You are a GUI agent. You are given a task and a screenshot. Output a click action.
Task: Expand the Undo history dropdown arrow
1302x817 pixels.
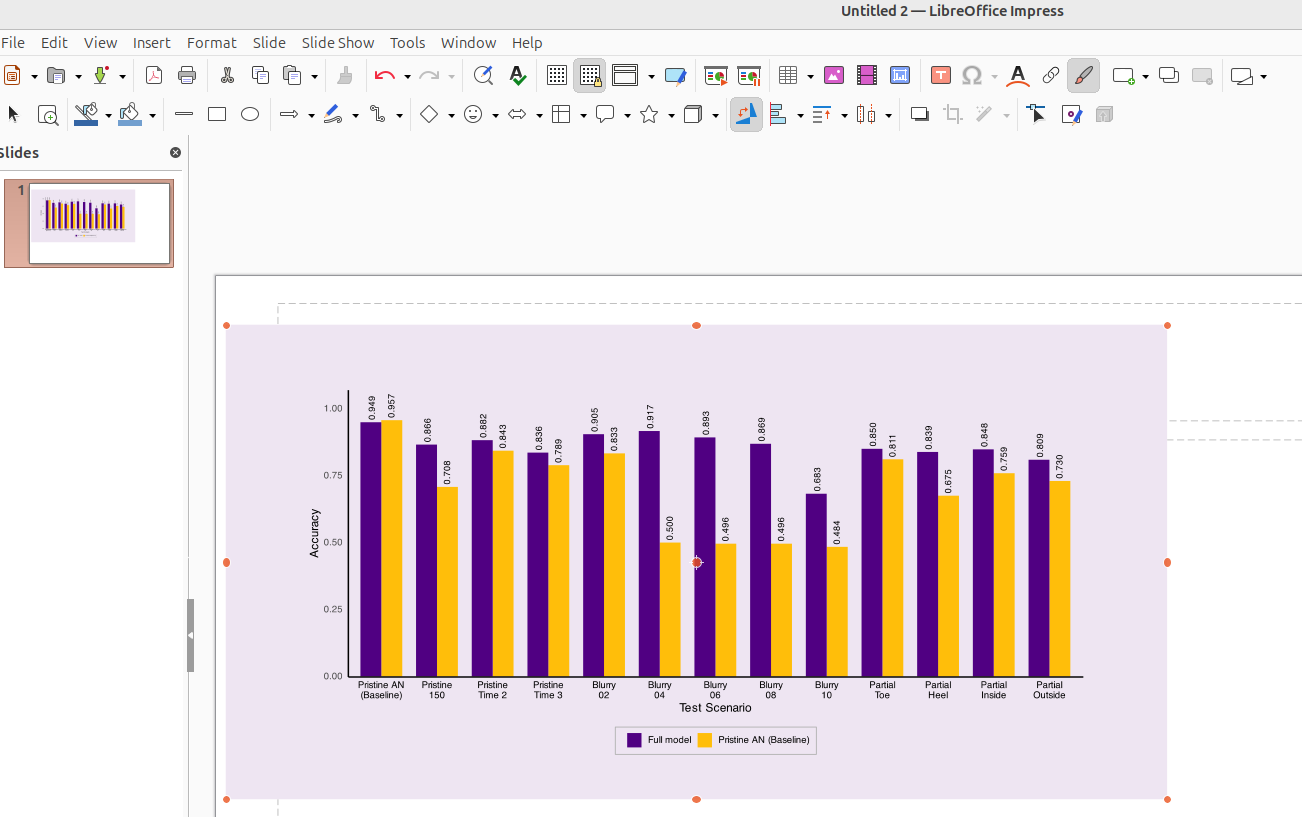pos(407,76)
